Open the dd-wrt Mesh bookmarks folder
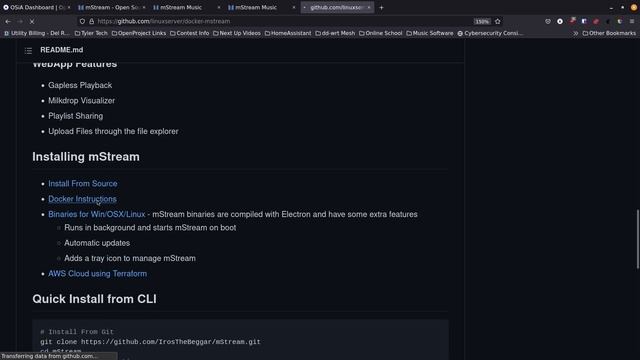Screen dimensions: 640x360 pyautogui.click(x=335, y=33)
